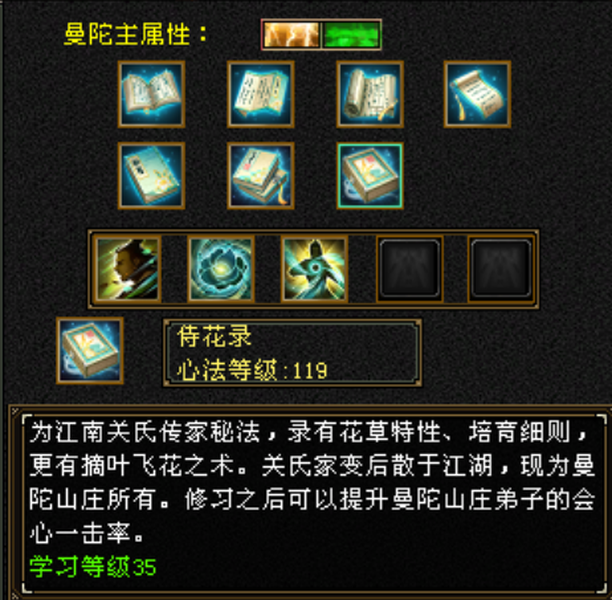The height and width of the screenshot is (600, 612).
Task: Click the folded pamphlet manual icon
Action: click(260, 94)
